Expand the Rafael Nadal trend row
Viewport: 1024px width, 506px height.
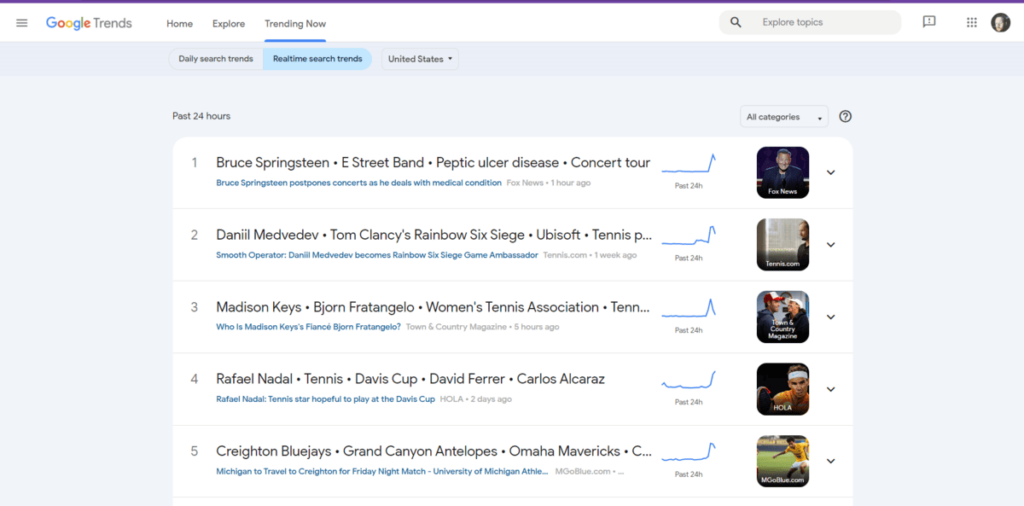(x=831, y=389)
